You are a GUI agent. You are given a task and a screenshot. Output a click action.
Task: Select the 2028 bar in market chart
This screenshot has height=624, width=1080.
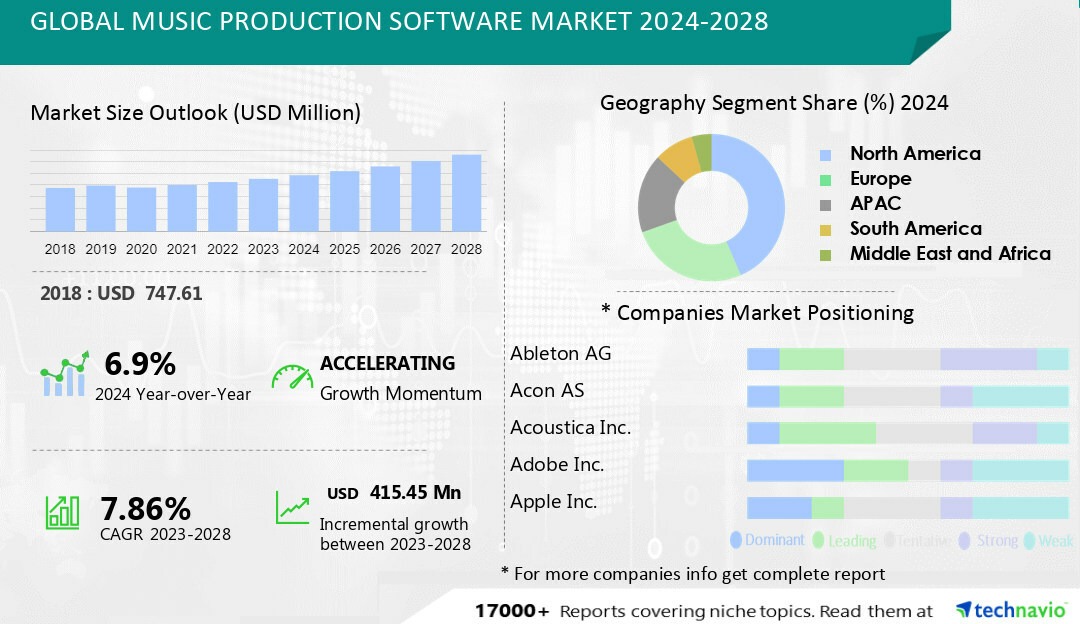466,193
